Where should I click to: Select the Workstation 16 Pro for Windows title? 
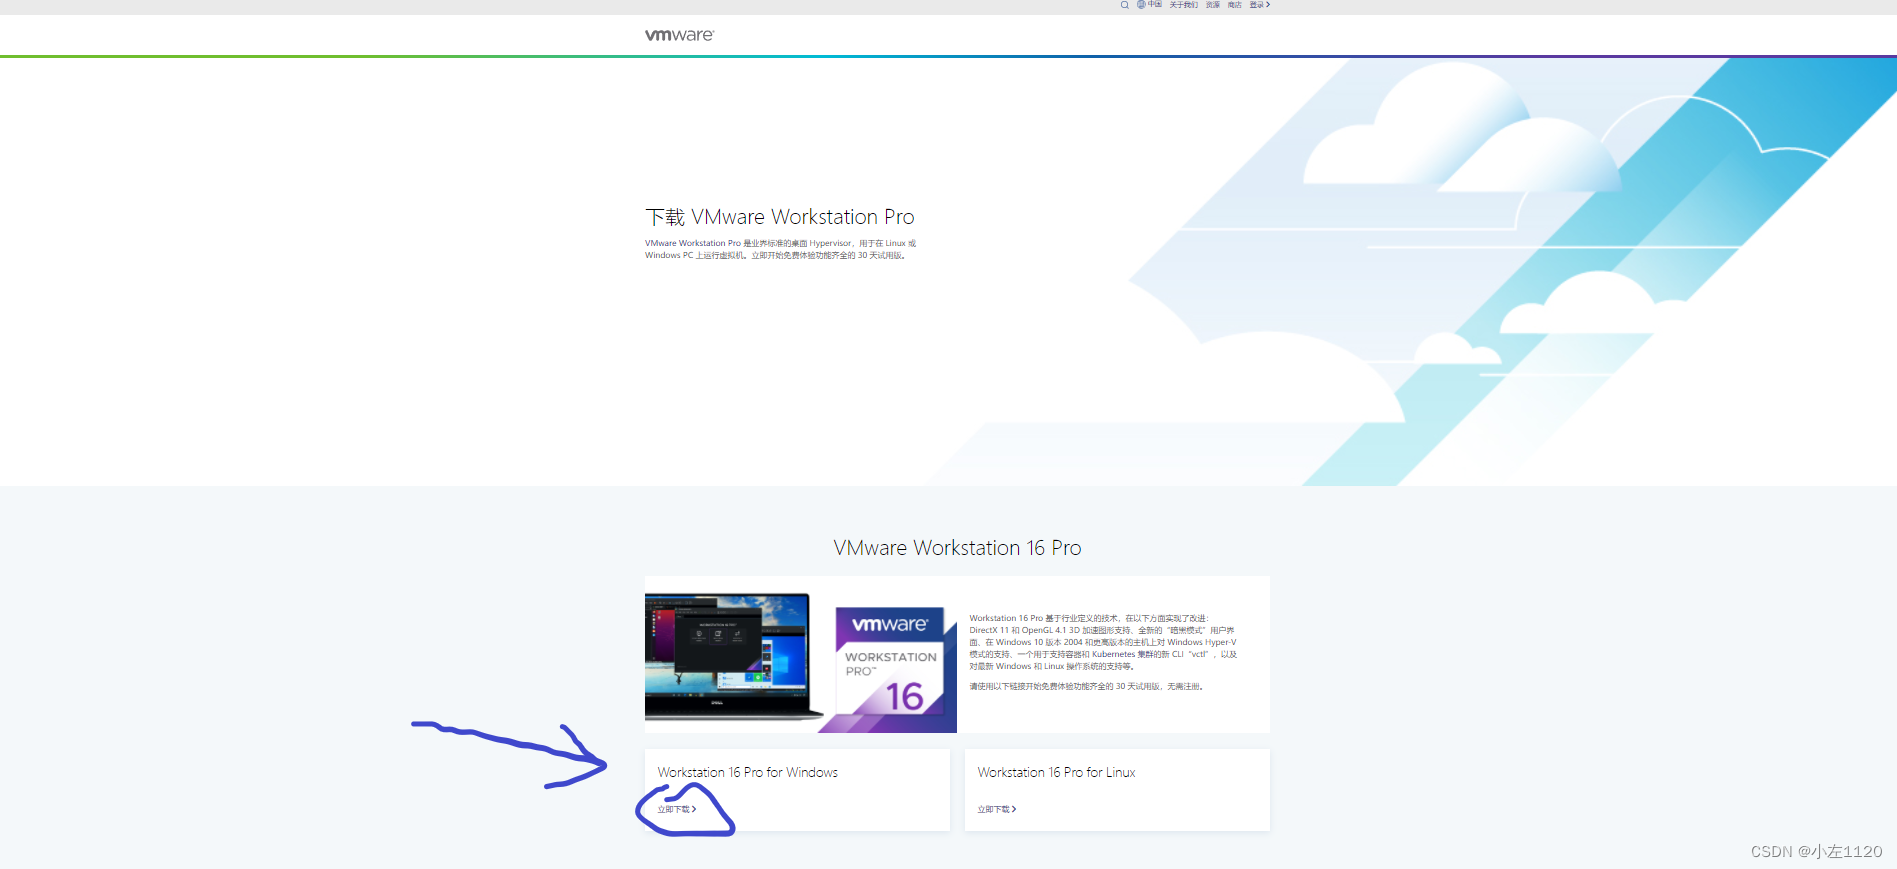(x=748, y=772)
